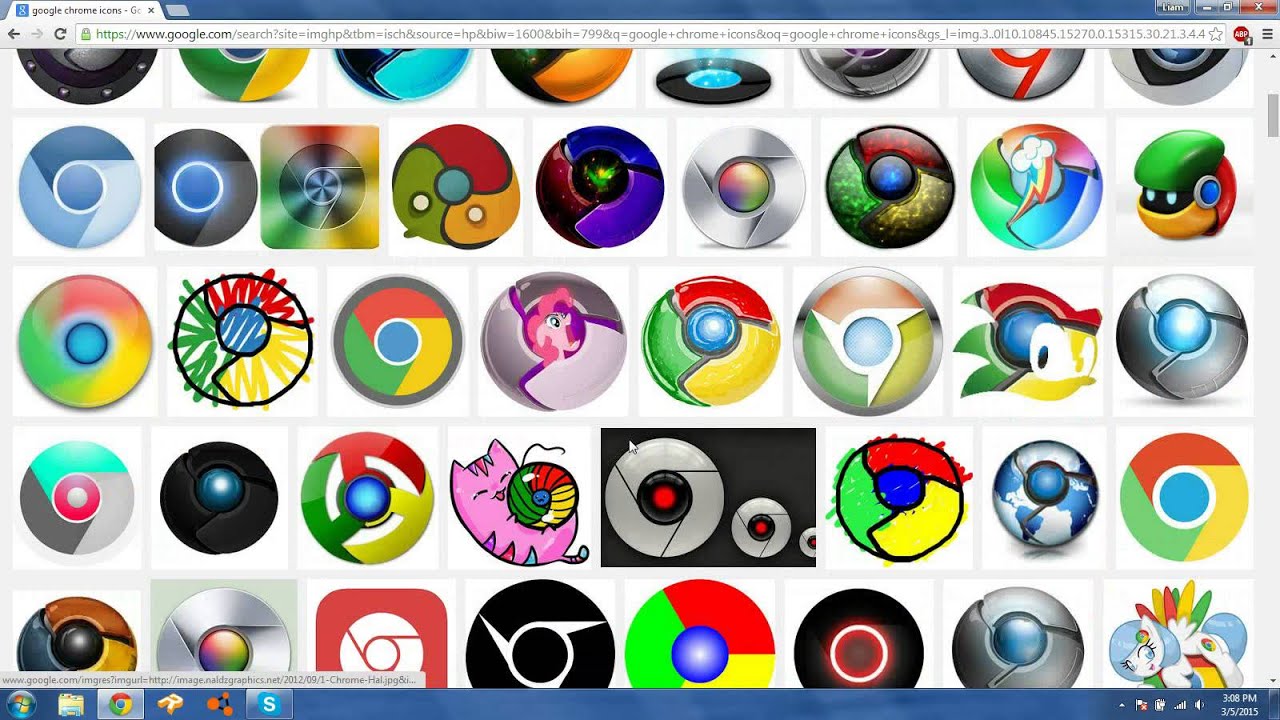Select the 'google chrome icons' tab

(85, 10)
